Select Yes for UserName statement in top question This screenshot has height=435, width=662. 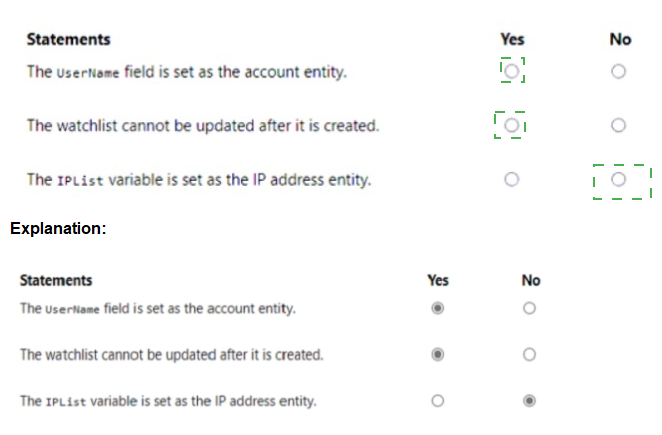pos(511,71)
